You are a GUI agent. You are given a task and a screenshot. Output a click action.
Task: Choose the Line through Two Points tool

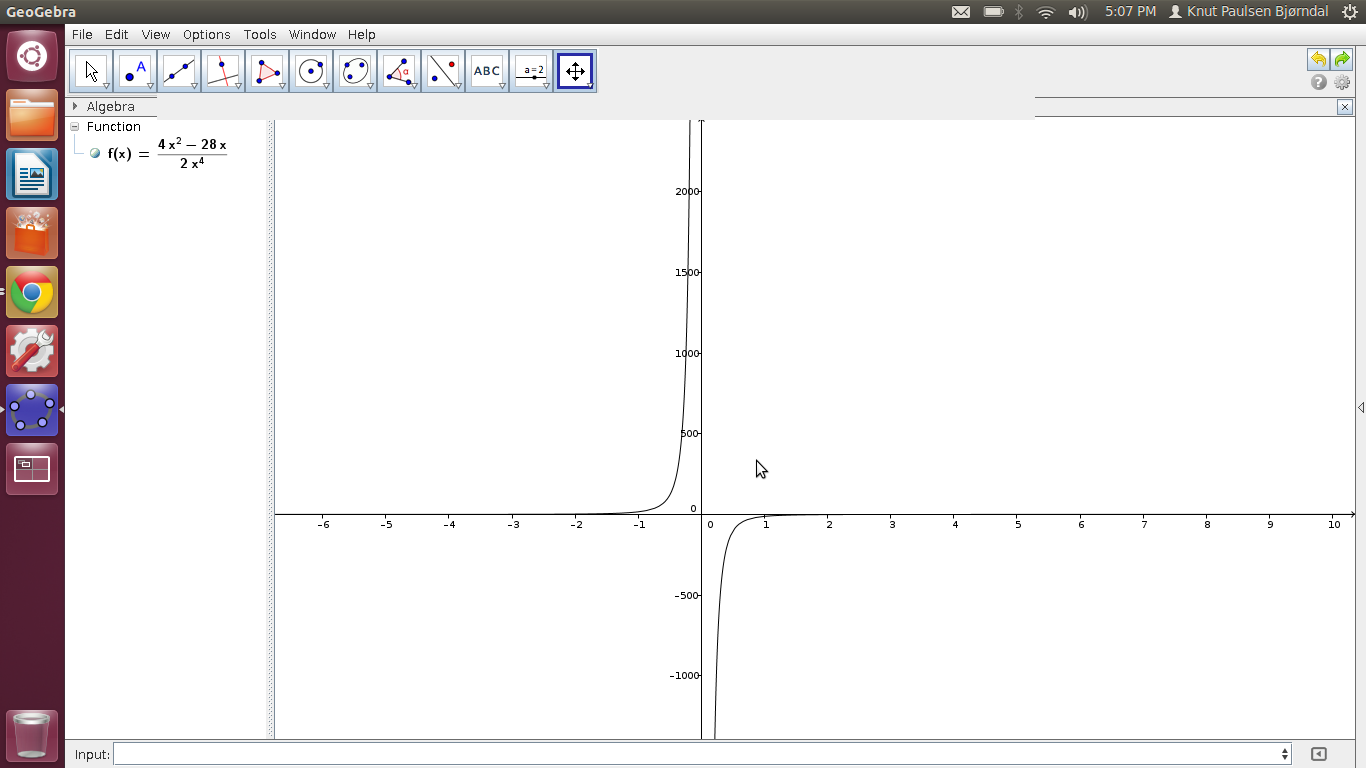[x=179, y=71]
